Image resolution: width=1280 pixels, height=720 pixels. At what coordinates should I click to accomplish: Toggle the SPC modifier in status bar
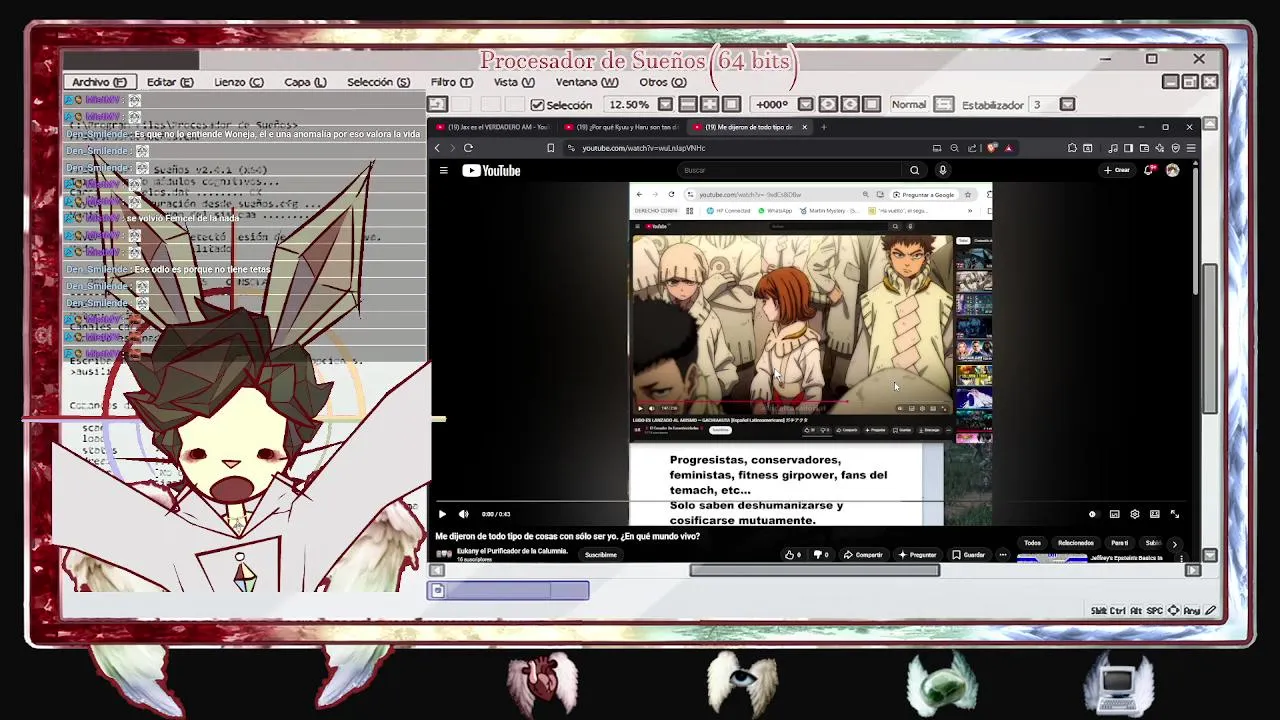coord(1155,611)
